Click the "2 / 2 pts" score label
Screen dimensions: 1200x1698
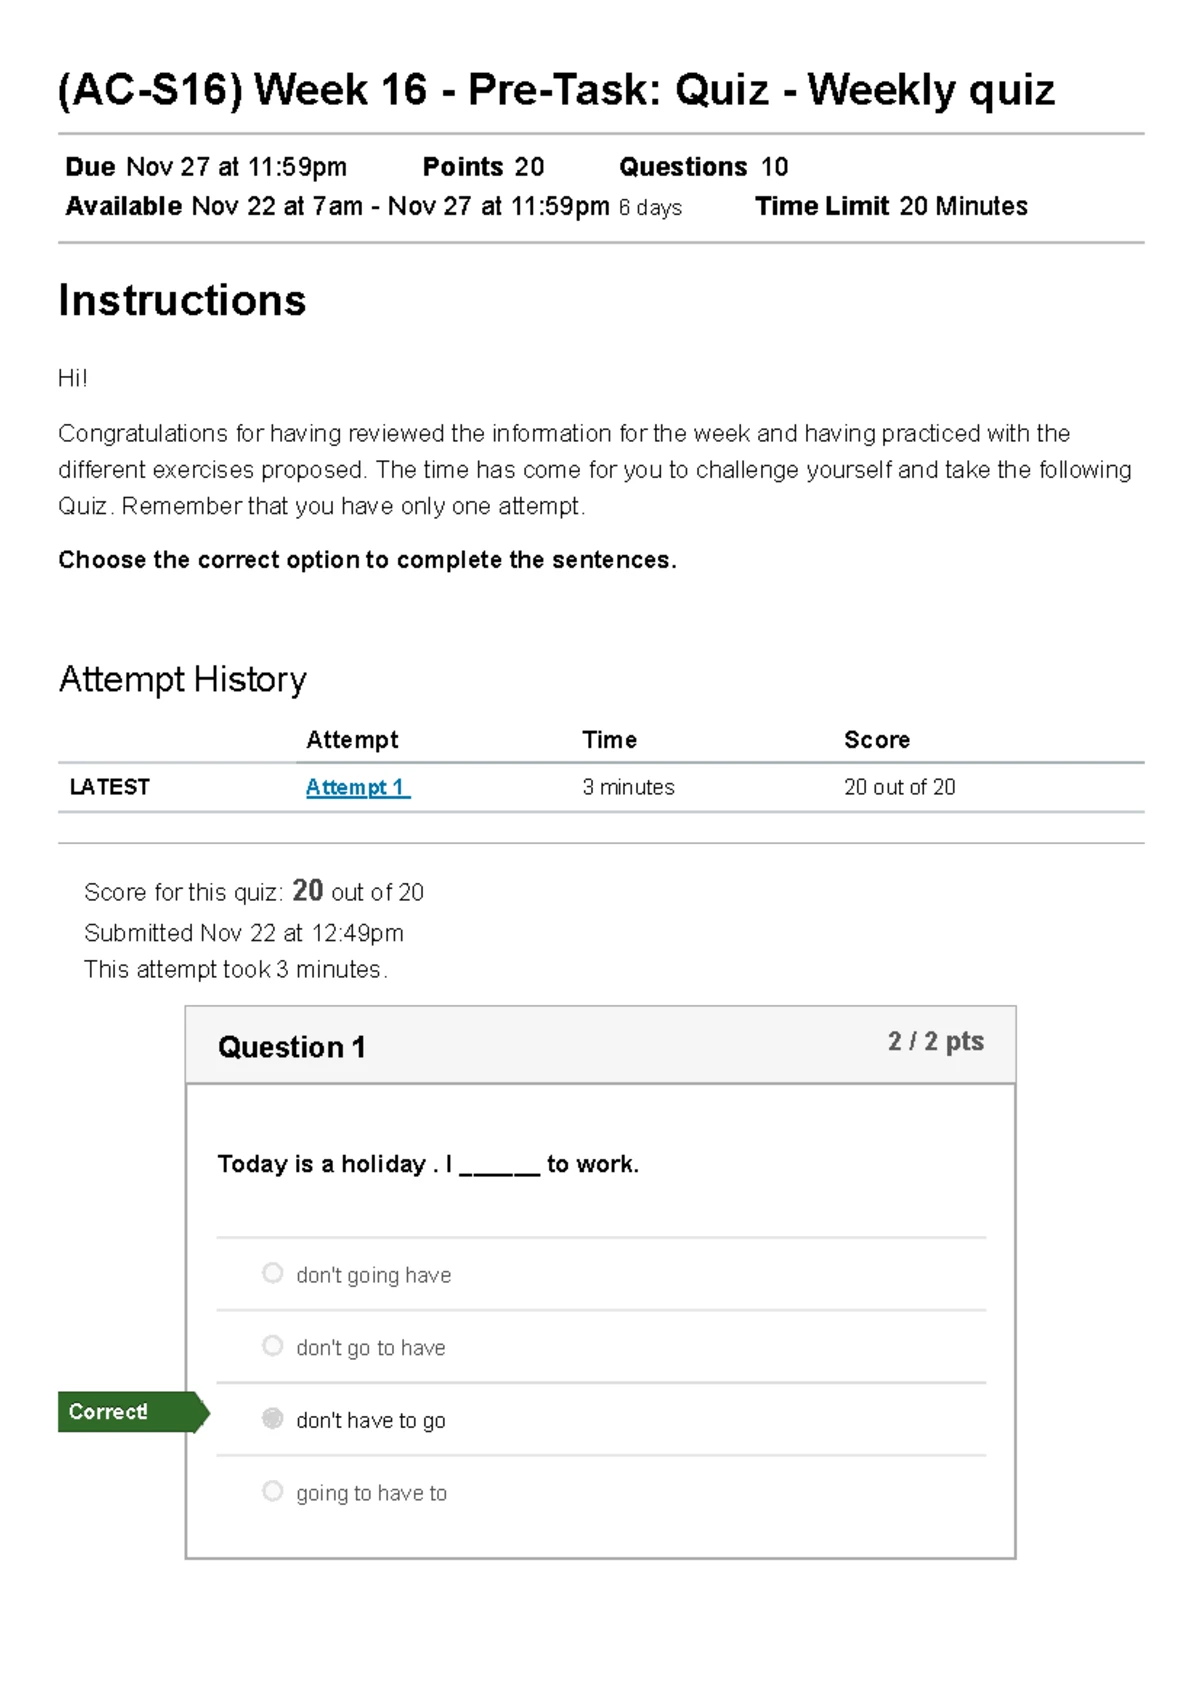[x=935, y=1042]
